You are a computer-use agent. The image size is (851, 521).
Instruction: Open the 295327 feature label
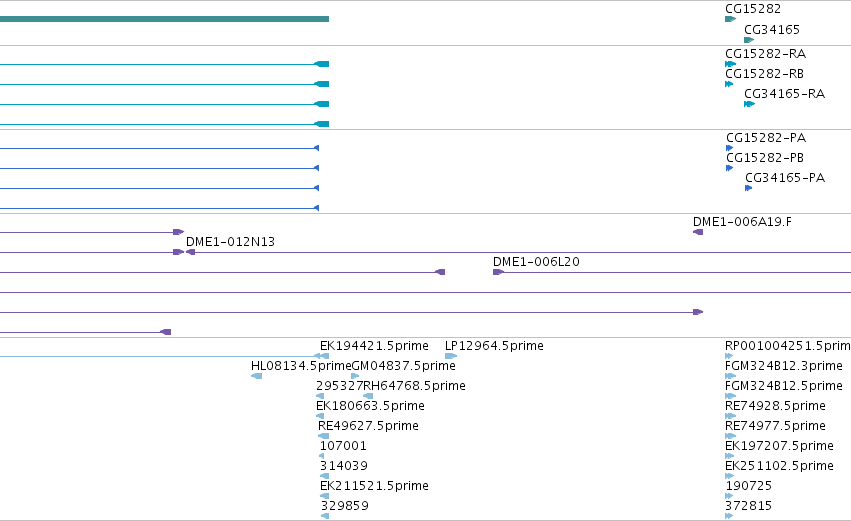[339, 386]
